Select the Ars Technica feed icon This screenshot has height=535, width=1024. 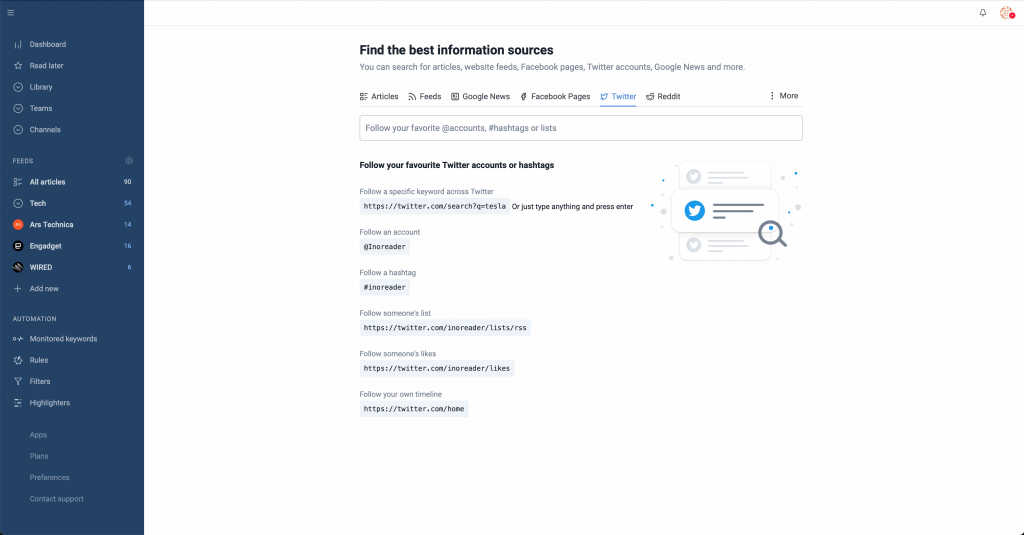pyautogui.click(x=18, y=225)
